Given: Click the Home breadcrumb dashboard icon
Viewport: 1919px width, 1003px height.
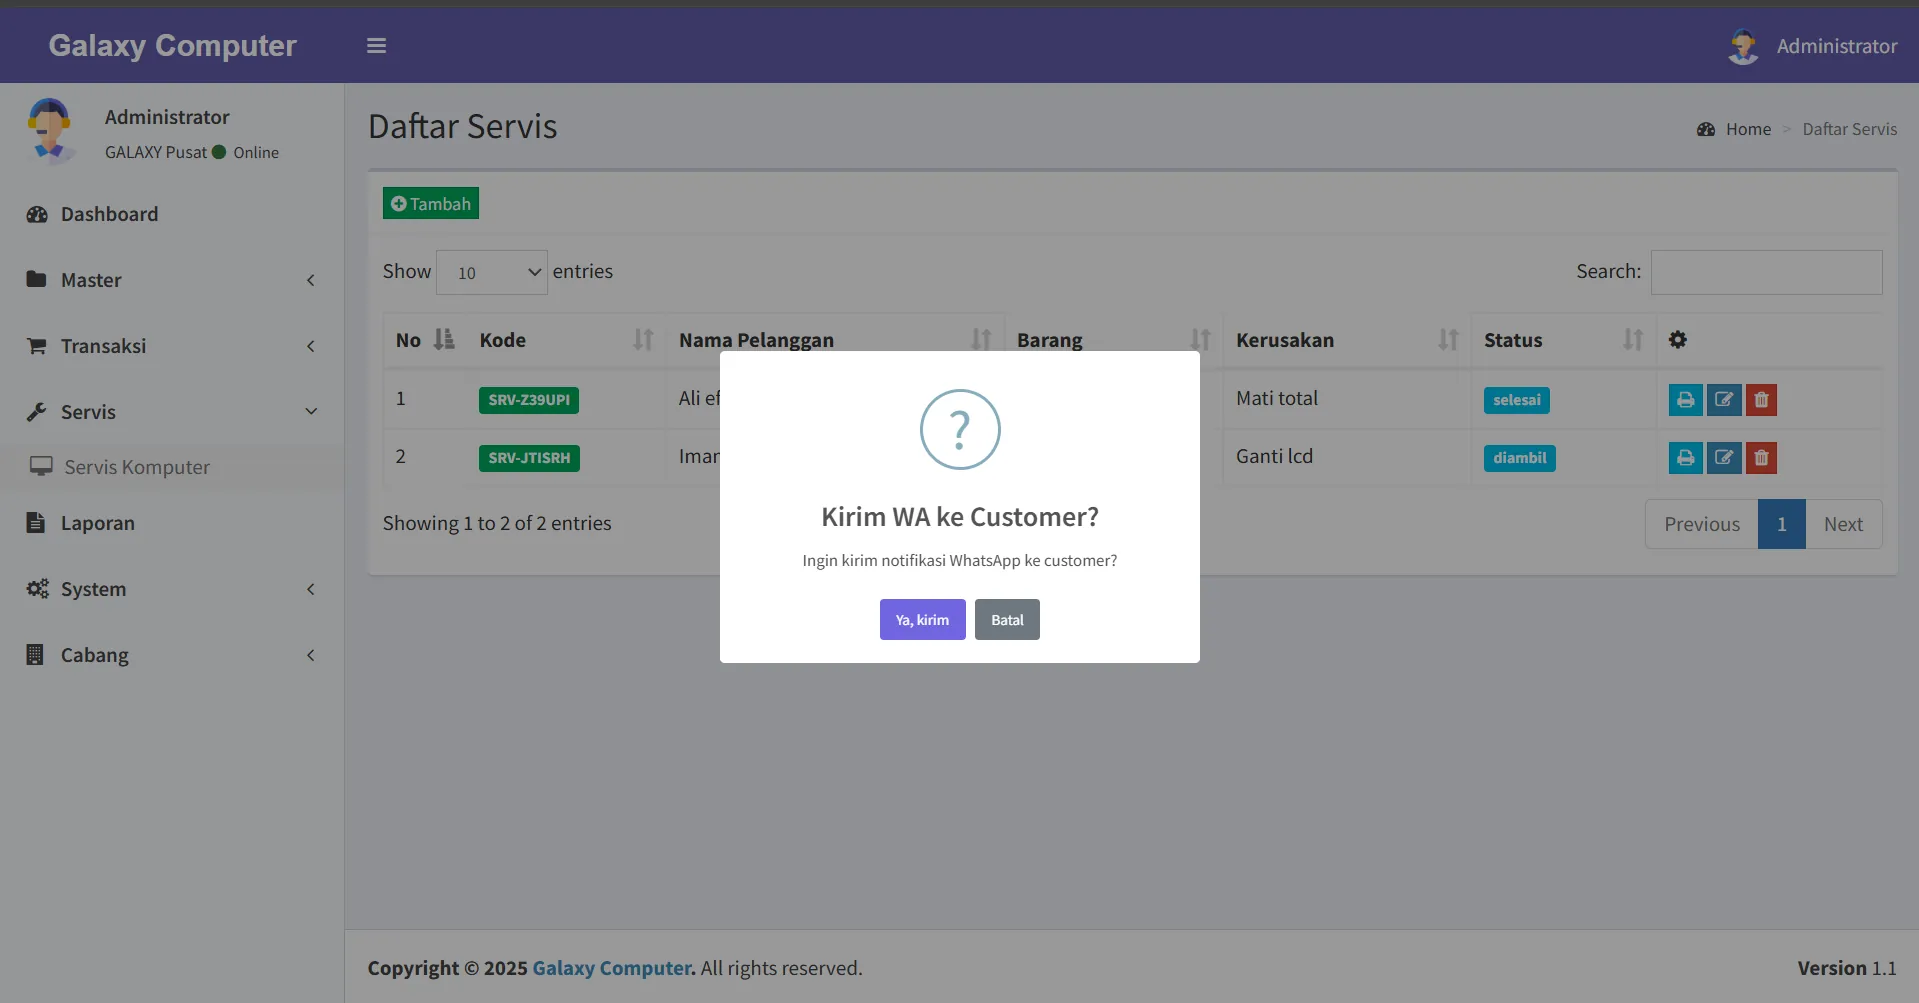Looking at the screenshot, I should 1706,129.
